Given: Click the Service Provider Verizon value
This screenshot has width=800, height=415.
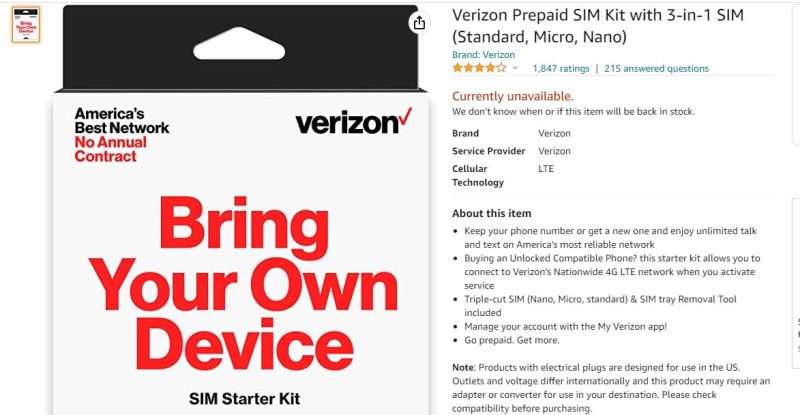Looking at the screenshot, I should (554, 151).
